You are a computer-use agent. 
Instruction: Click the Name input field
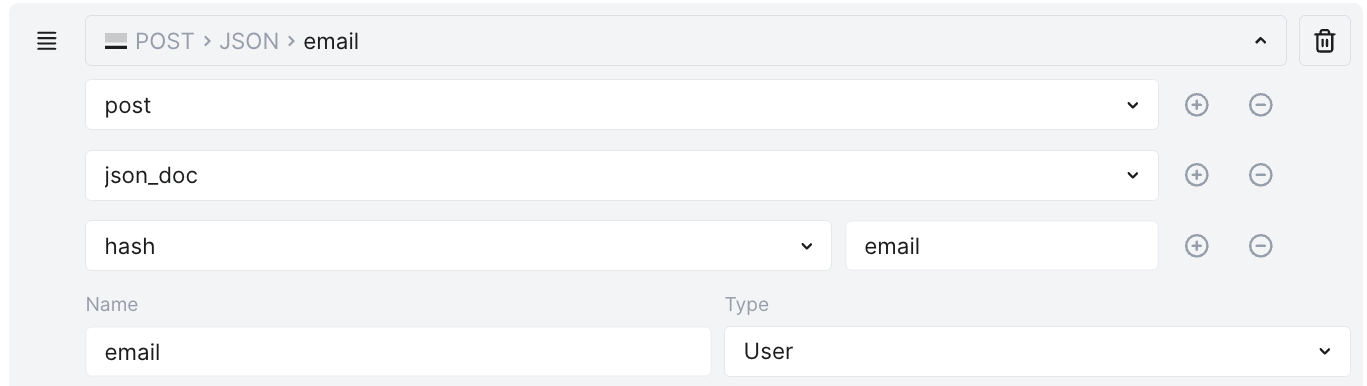pyautogui.click(x=398, y=351)
